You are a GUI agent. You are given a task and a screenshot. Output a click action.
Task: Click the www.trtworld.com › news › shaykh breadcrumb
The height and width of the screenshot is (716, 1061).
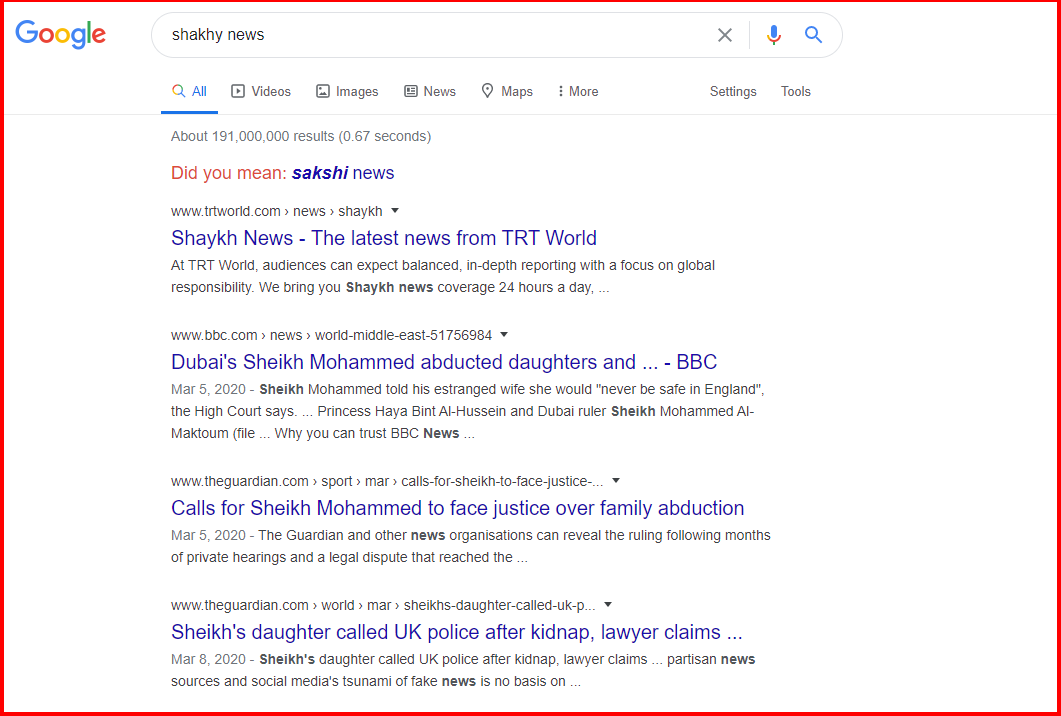coord(277,211)
